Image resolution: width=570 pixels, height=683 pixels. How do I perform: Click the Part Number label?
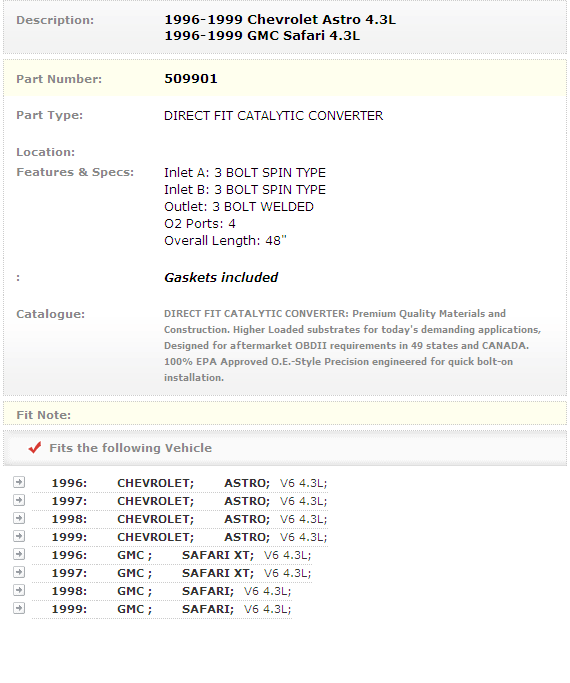pos(59,79)
